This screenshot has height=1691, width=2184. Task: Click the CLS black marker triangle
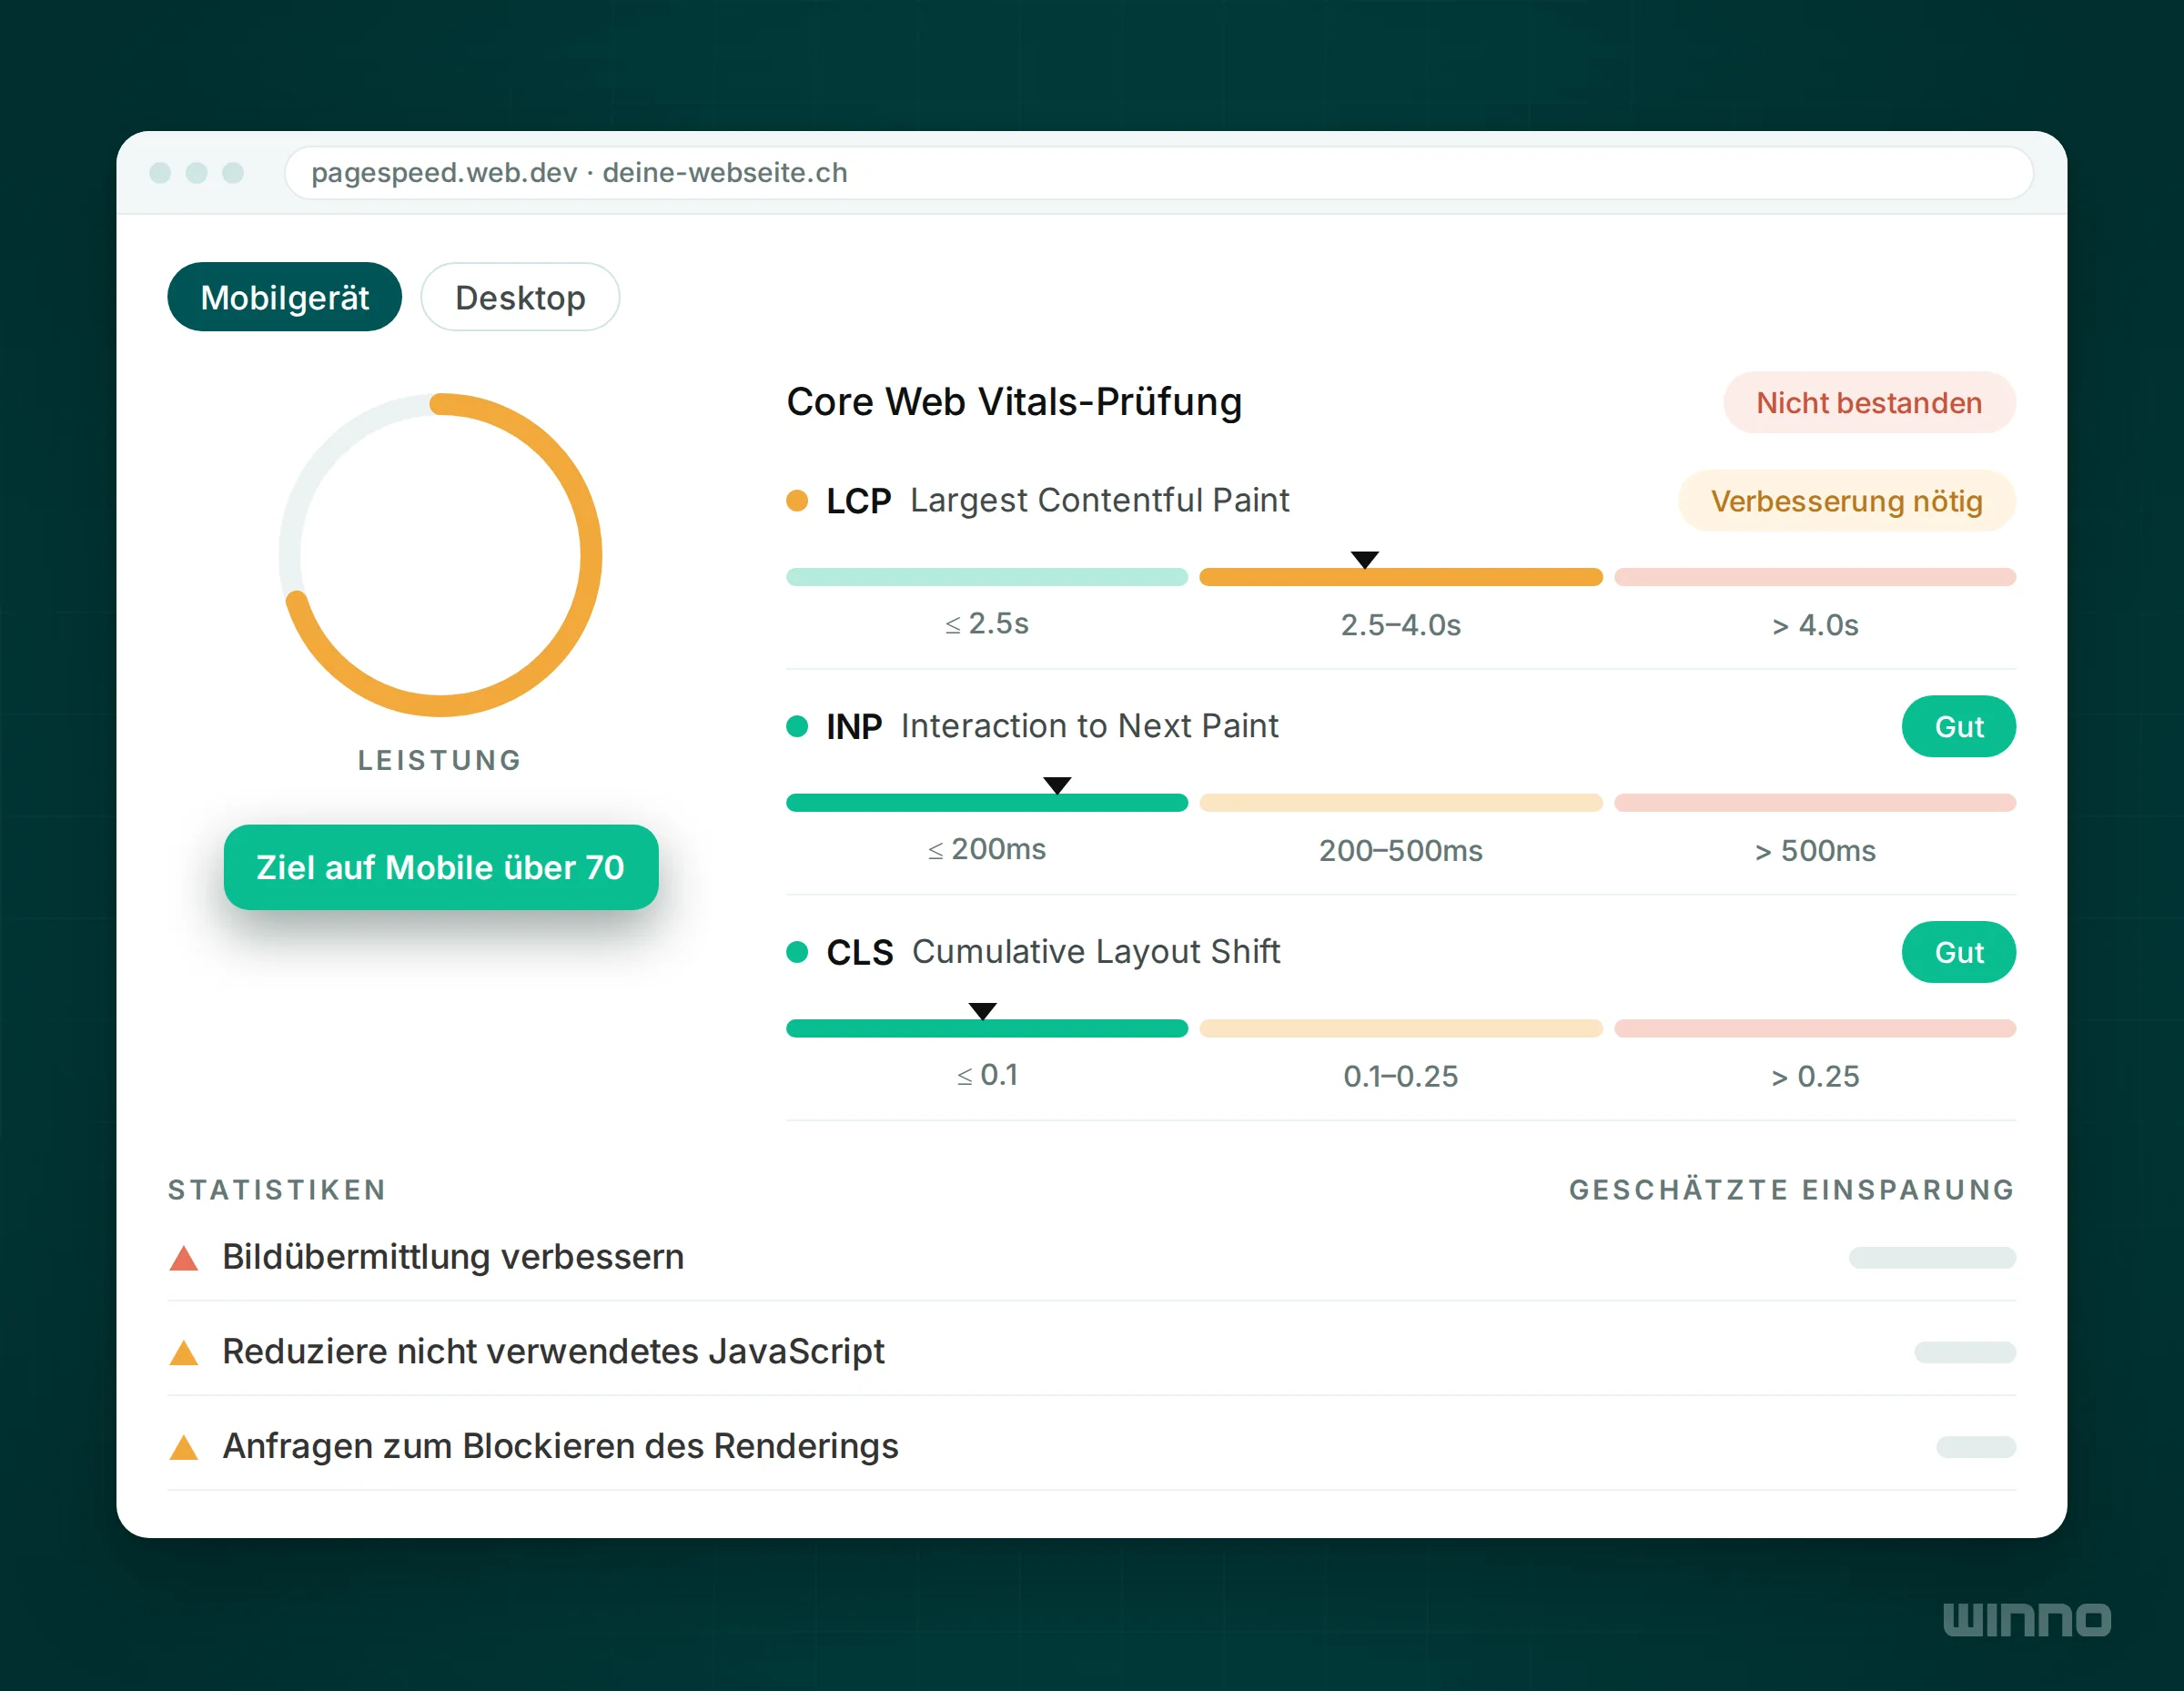pos(983,1011)
